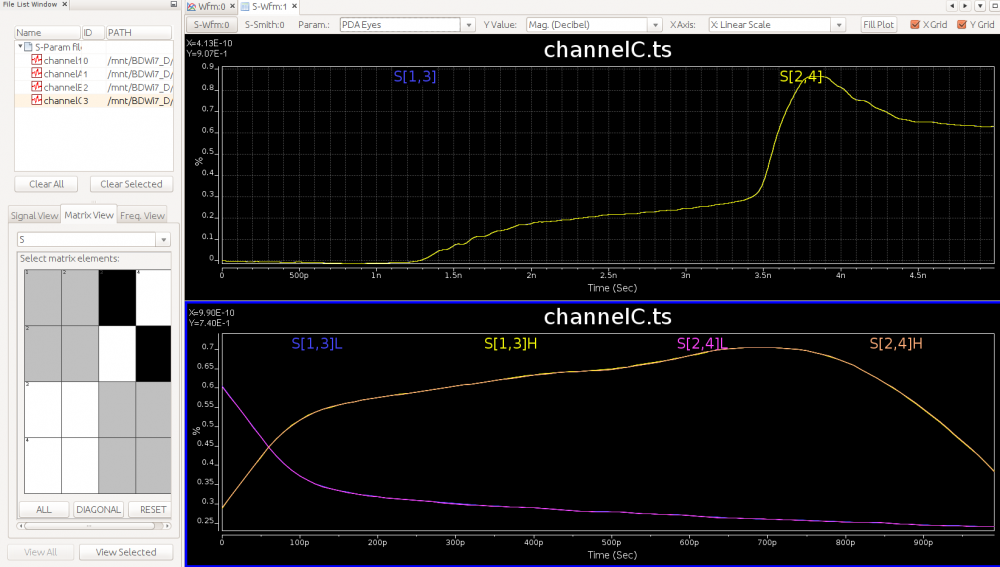Disable the Y Grid checkbox
This screenshot has height=567, width=1000.
962,24
